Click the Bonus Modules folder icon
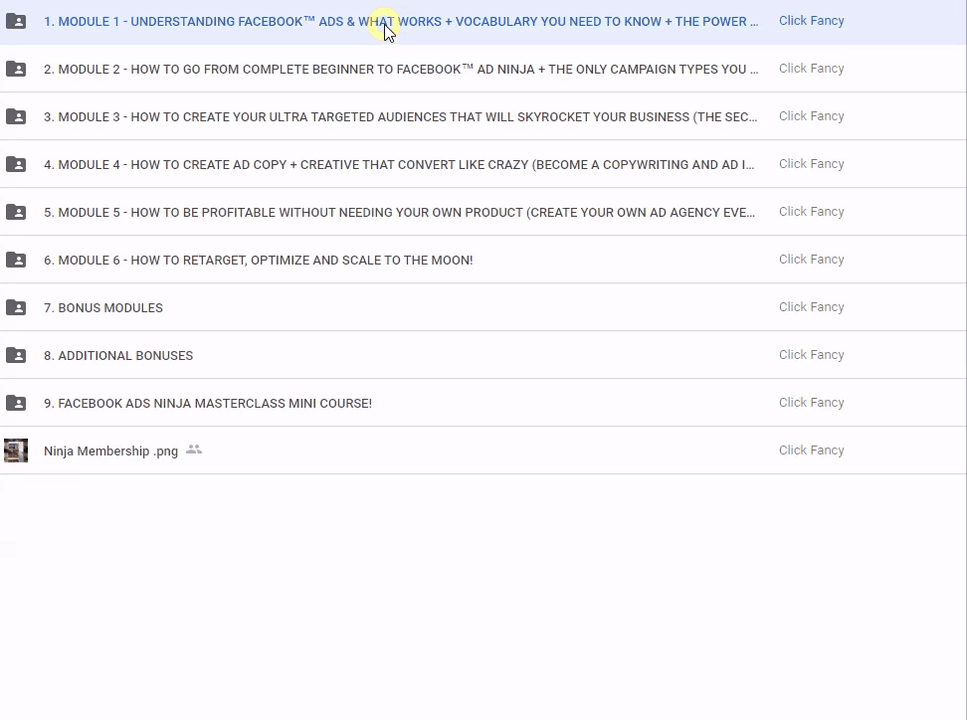This screenshot has height=720, width=967. 16,307
